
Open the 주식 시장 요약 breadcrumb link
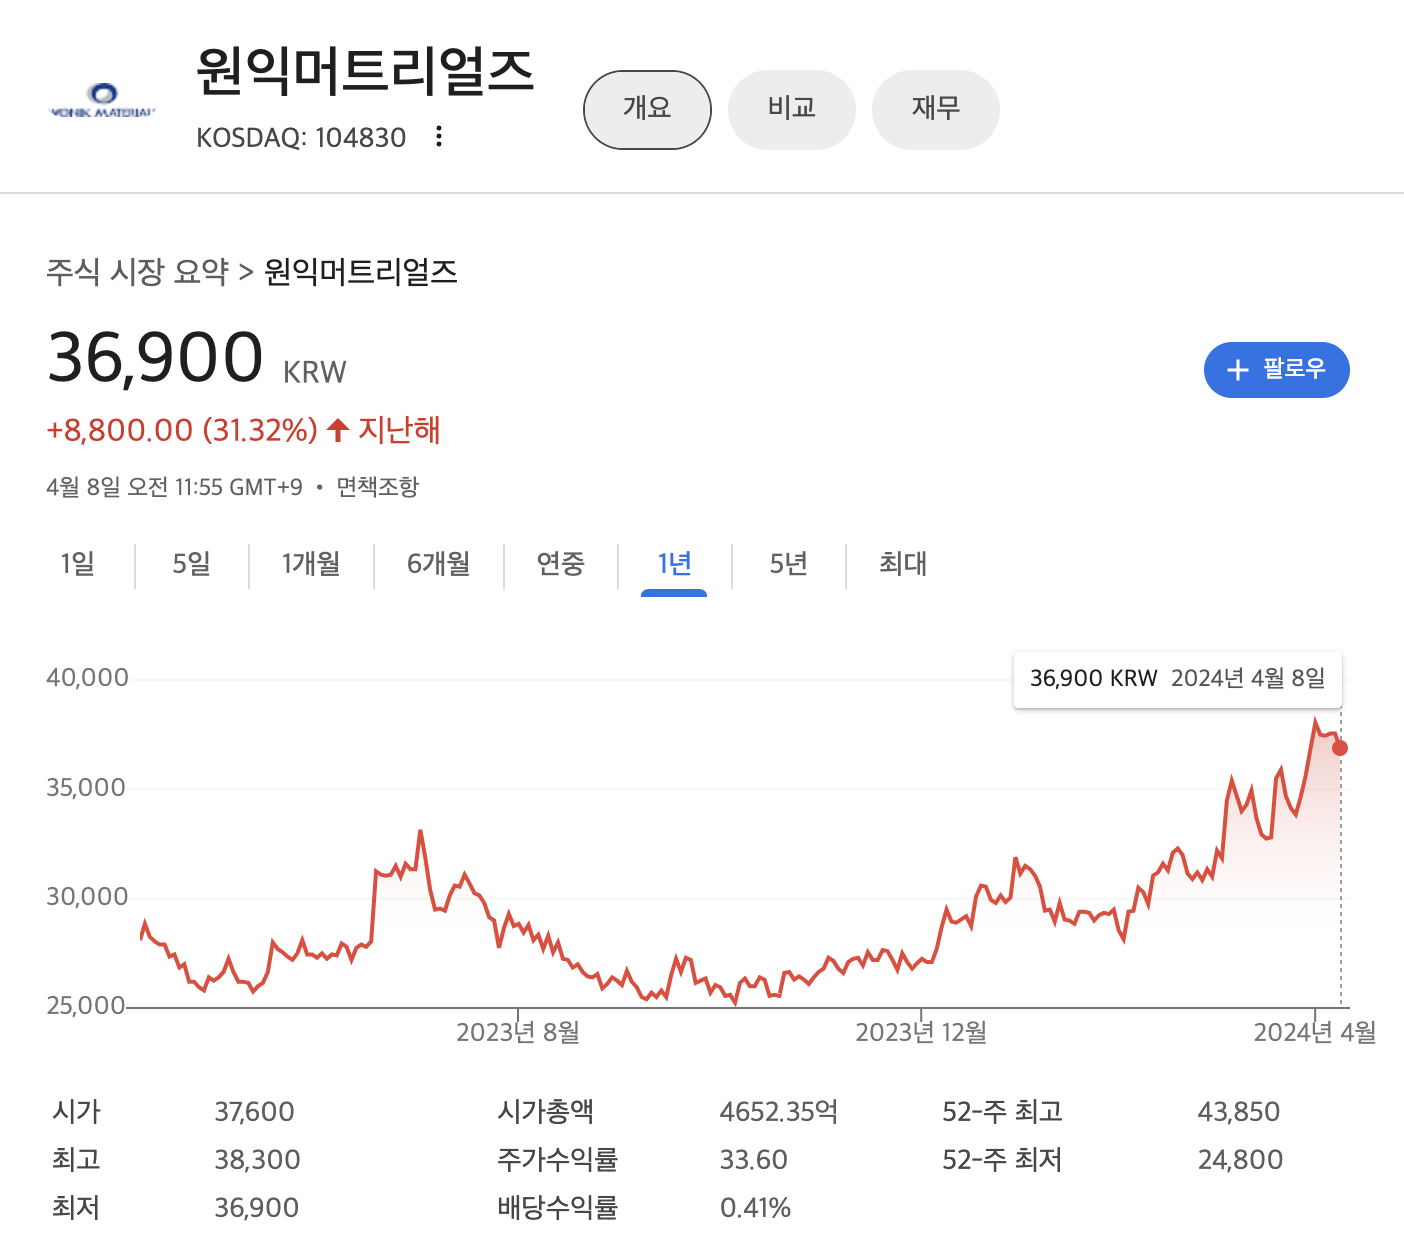[x=138, y=272]
